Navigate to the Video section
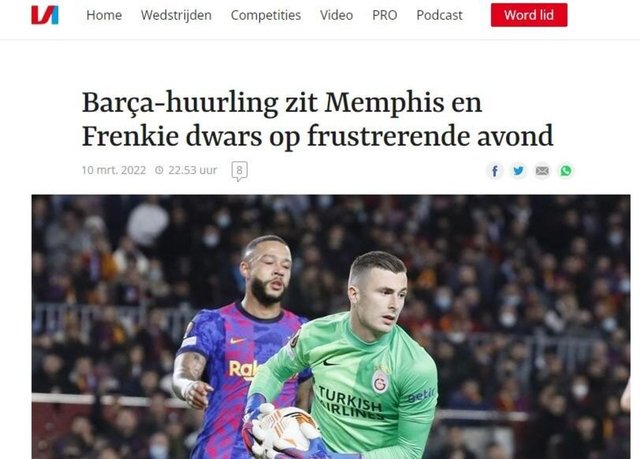 point(336,15)
